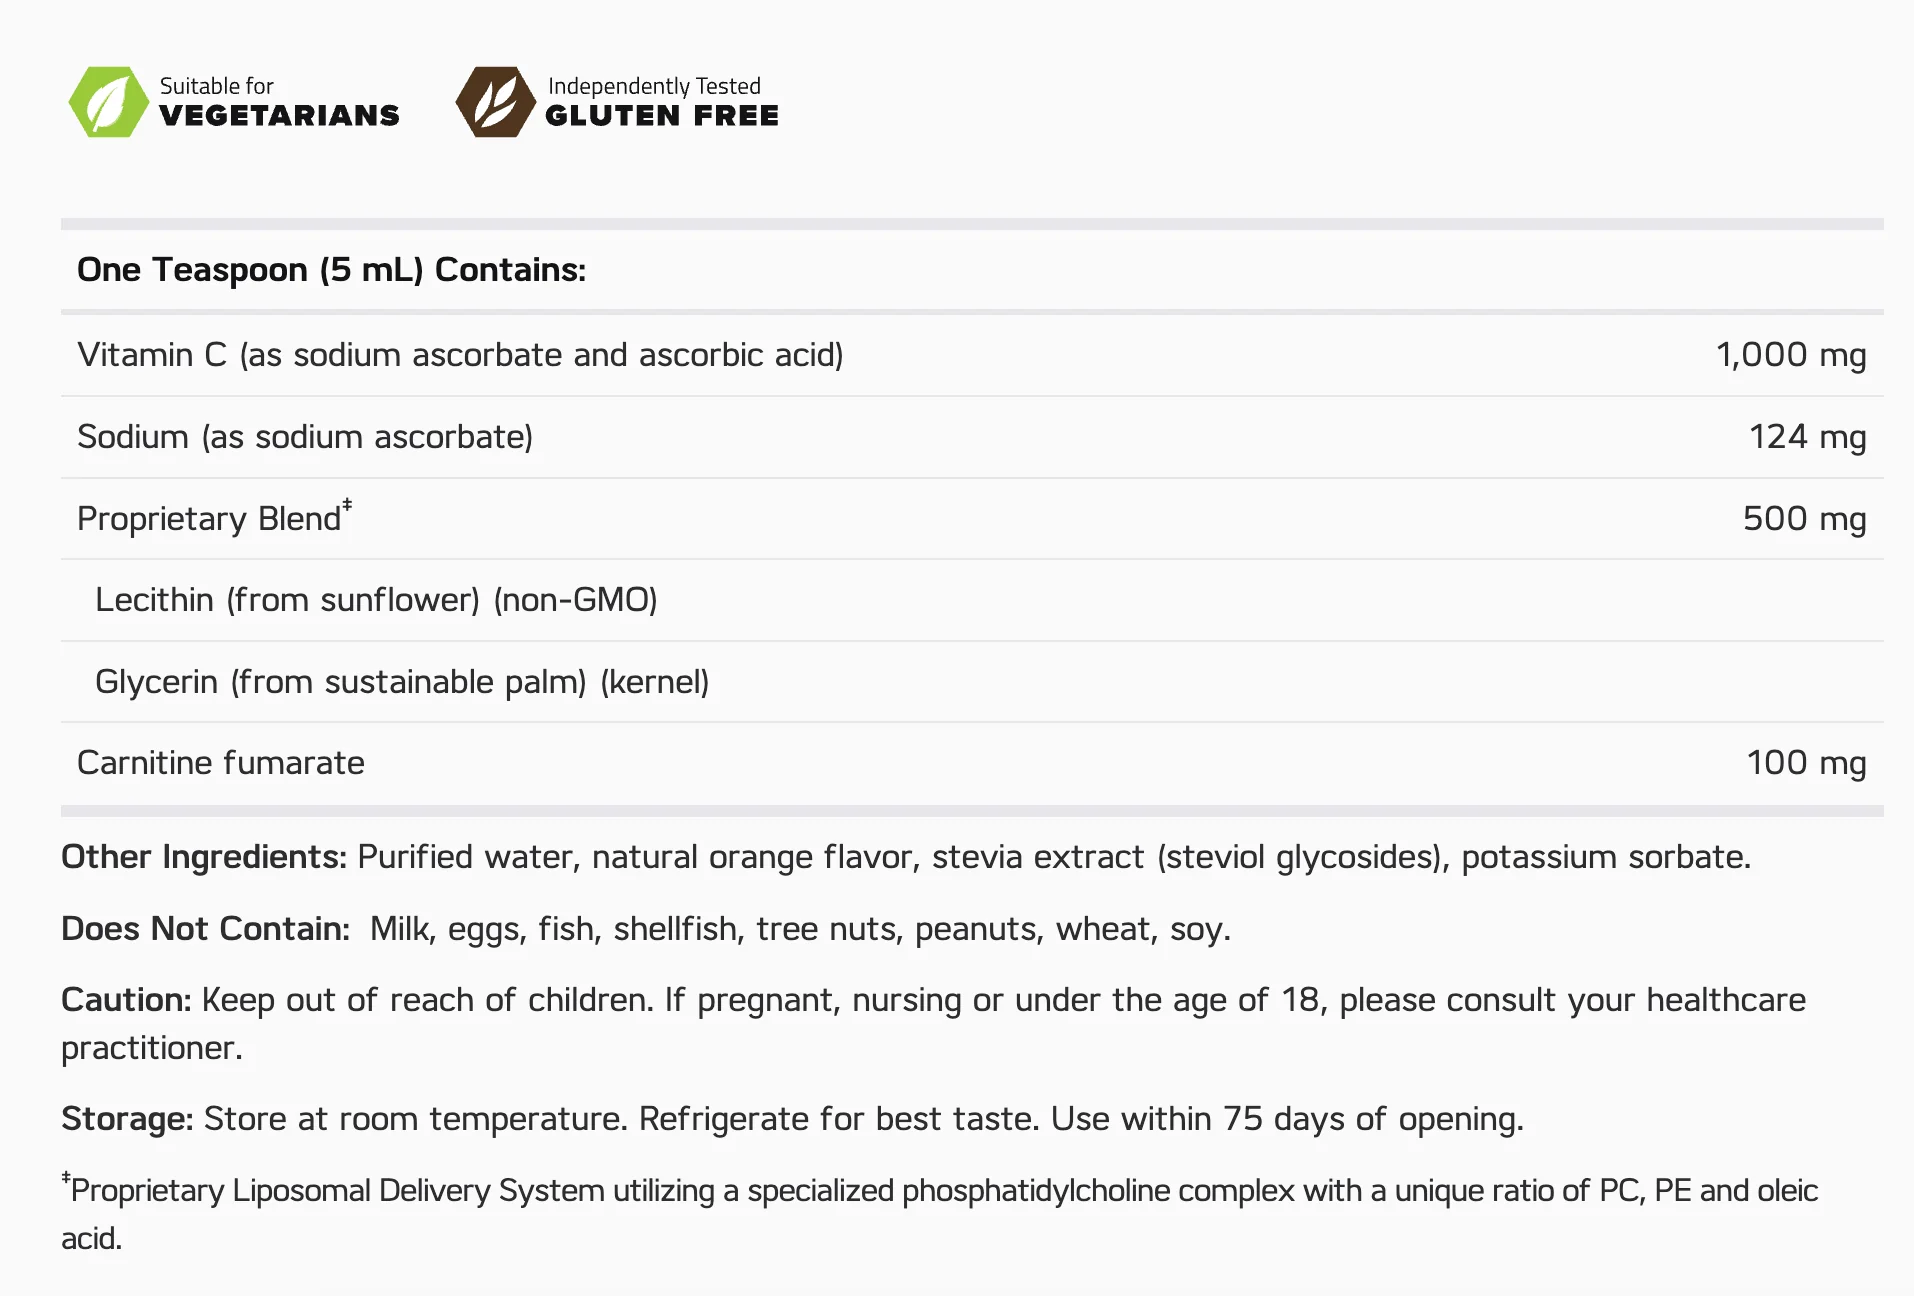Viewport: 1914px width, 1296px height.
Task: Click the 1,000 mg vitamin C amount
Action: (x=1791, y=355)
